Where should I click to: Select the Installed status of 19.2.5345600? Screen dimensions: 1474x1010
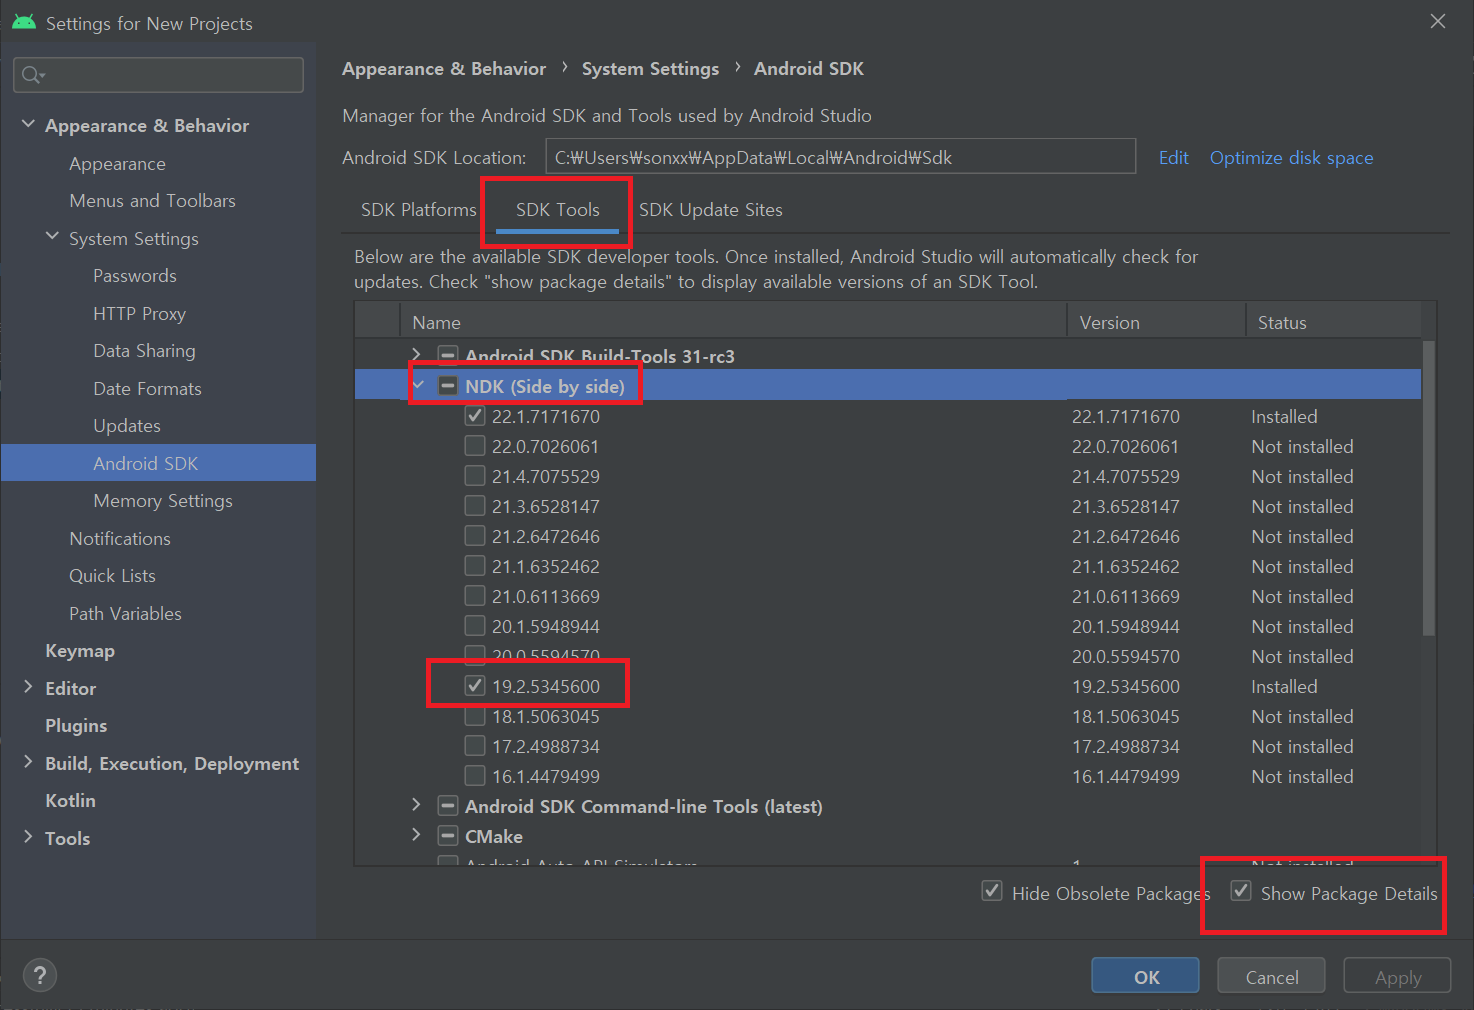pyautogui.click(x=1284, y=687)
